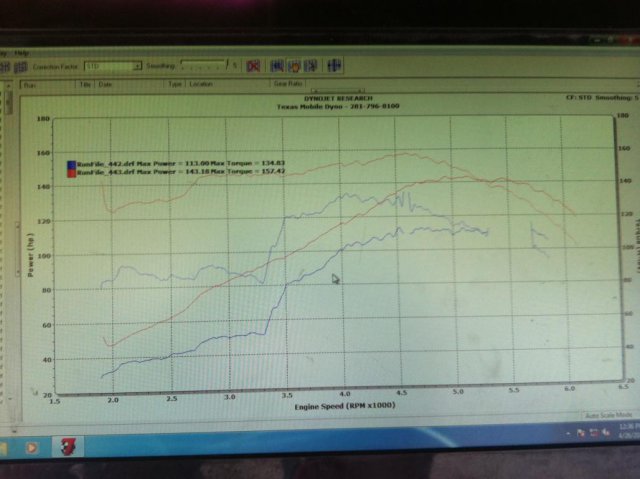The height and width of the screenshot is (479, 640).
Task: Click the graph icon right of hand icon
Action: 311,66
